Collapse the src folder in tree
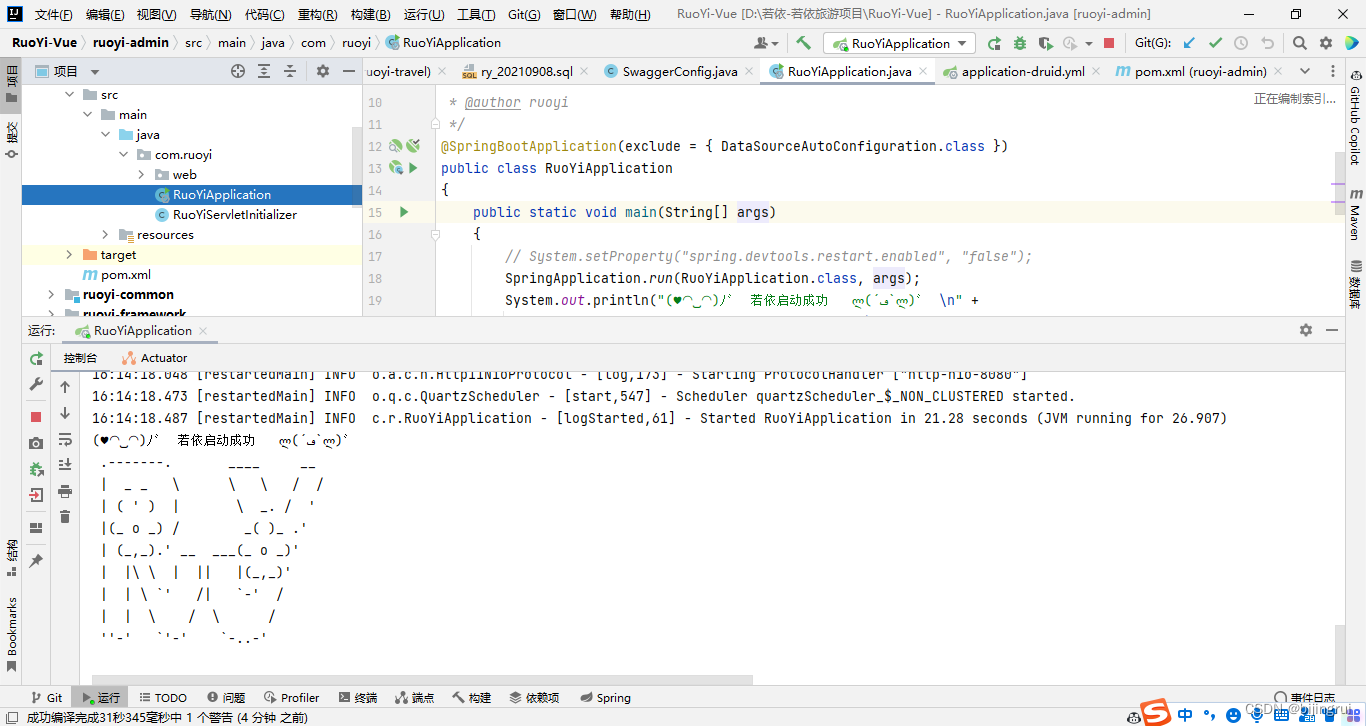The image size is (1366, 726). 69,94
